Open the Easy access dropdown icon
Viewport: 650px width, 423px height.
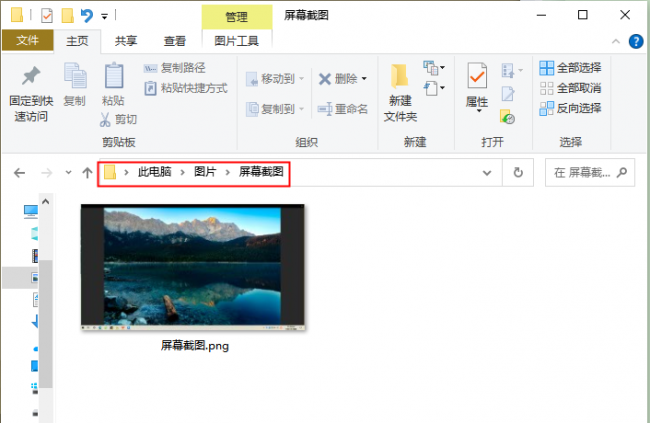point(434,88)
